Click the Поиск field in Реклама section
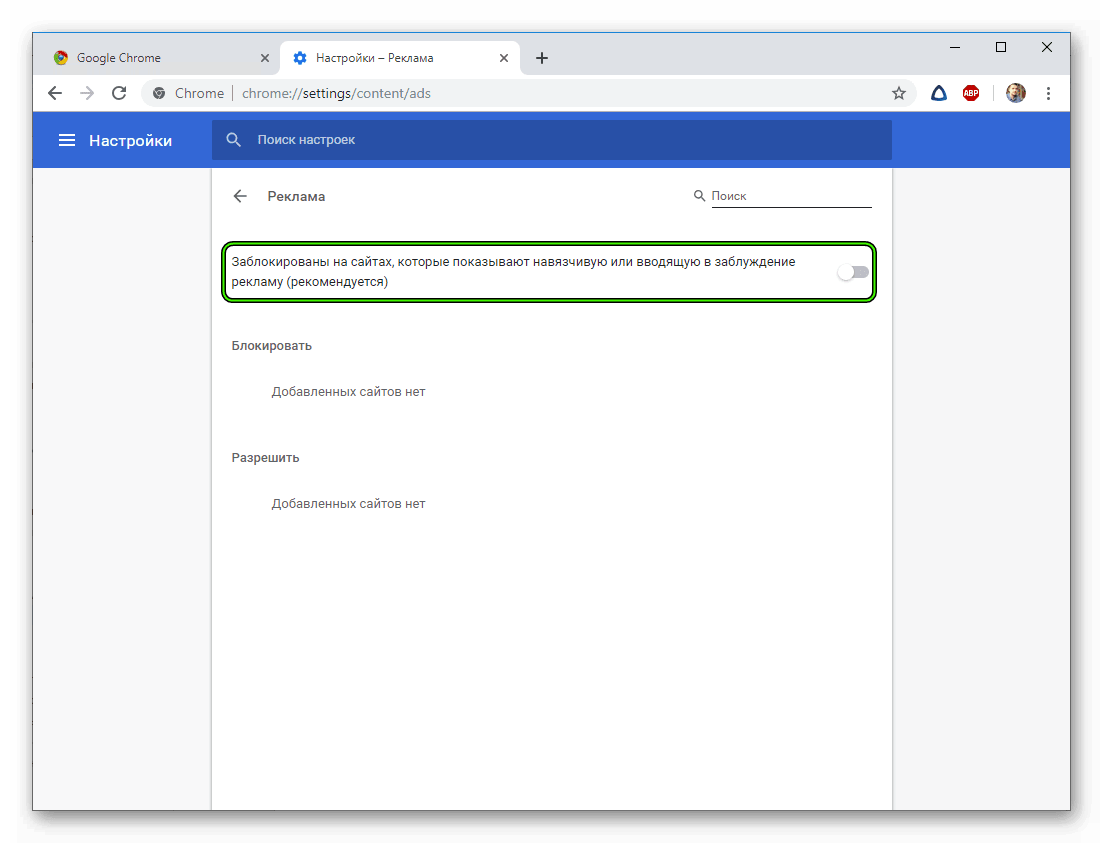 click(x=791, y=196)
